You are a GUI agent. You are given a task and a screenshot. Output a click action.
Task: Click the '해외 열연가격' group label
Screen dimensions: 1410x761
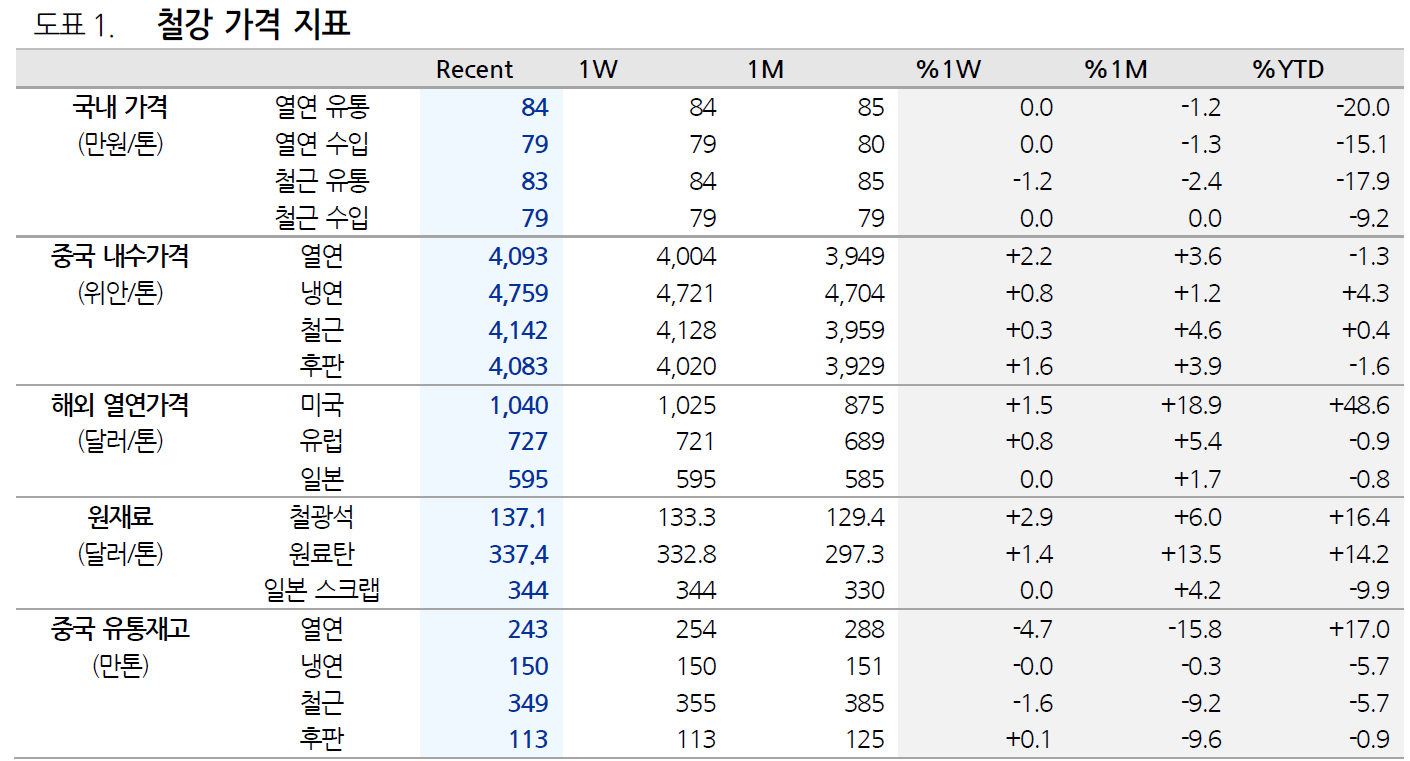pos(120,404)
